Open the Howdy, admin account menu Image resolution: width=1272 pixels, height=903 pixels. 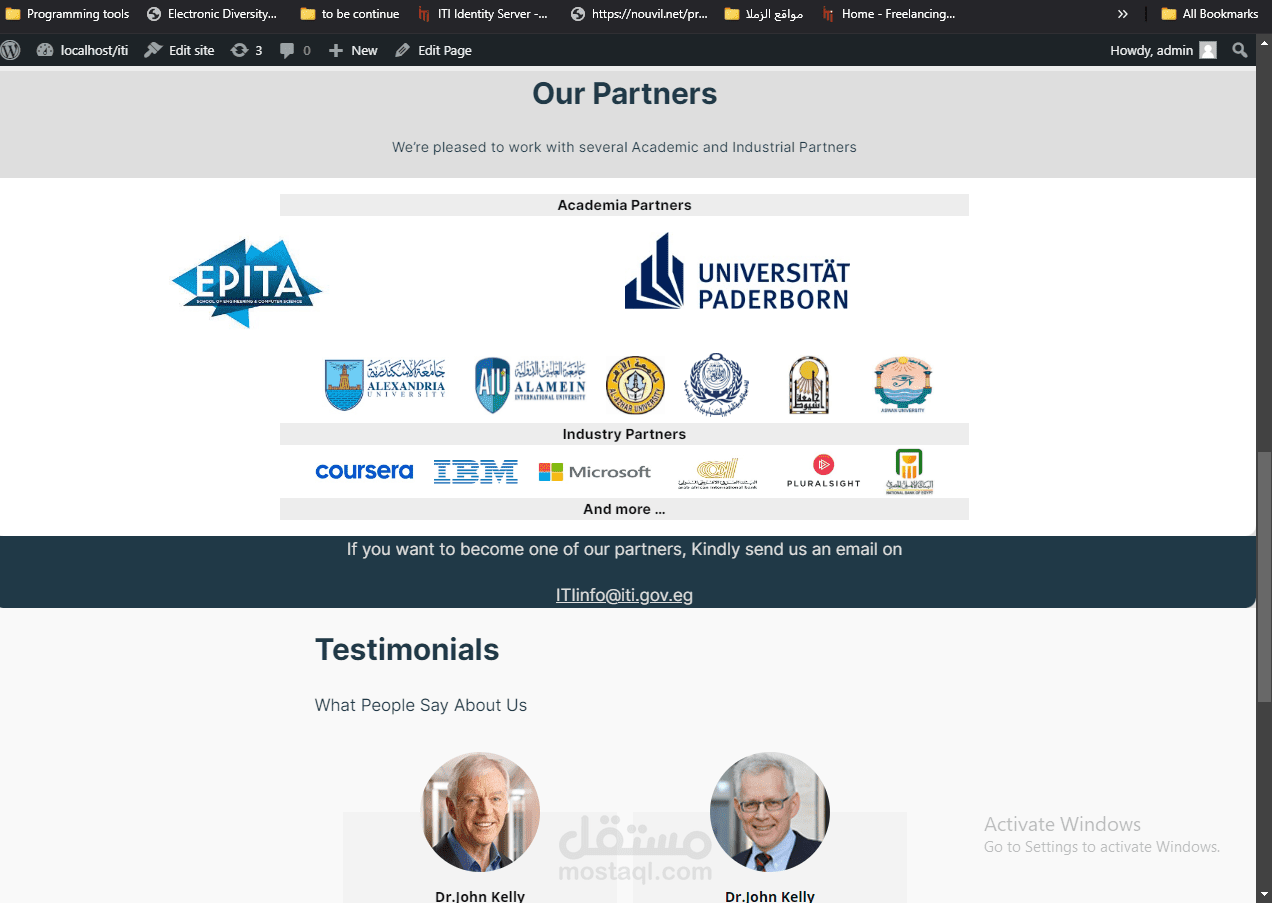(x=1163, y=50)
